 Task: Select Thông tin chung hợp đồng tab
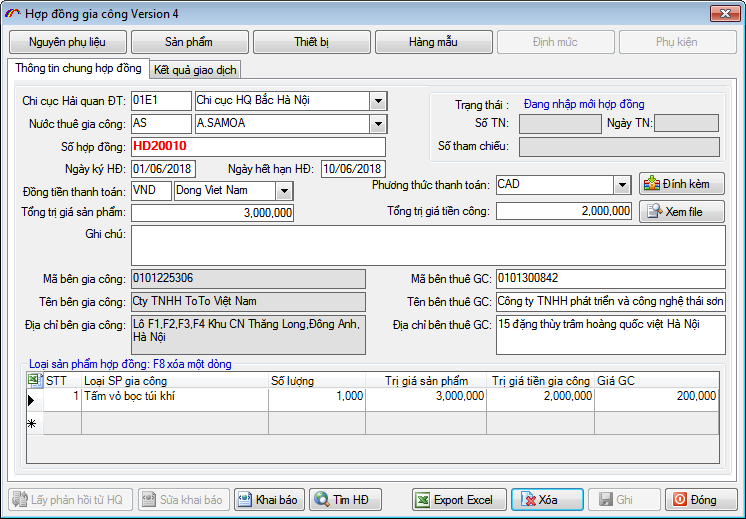(x=78, y=69)
